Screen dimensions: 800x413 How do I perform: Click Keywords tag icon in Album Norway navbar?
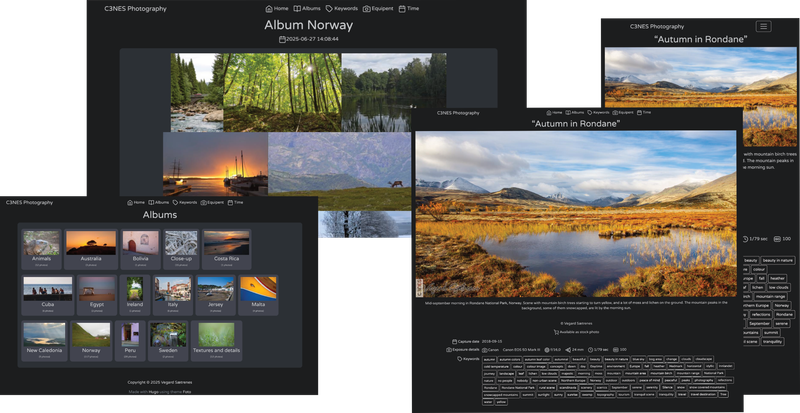point(329,9)
